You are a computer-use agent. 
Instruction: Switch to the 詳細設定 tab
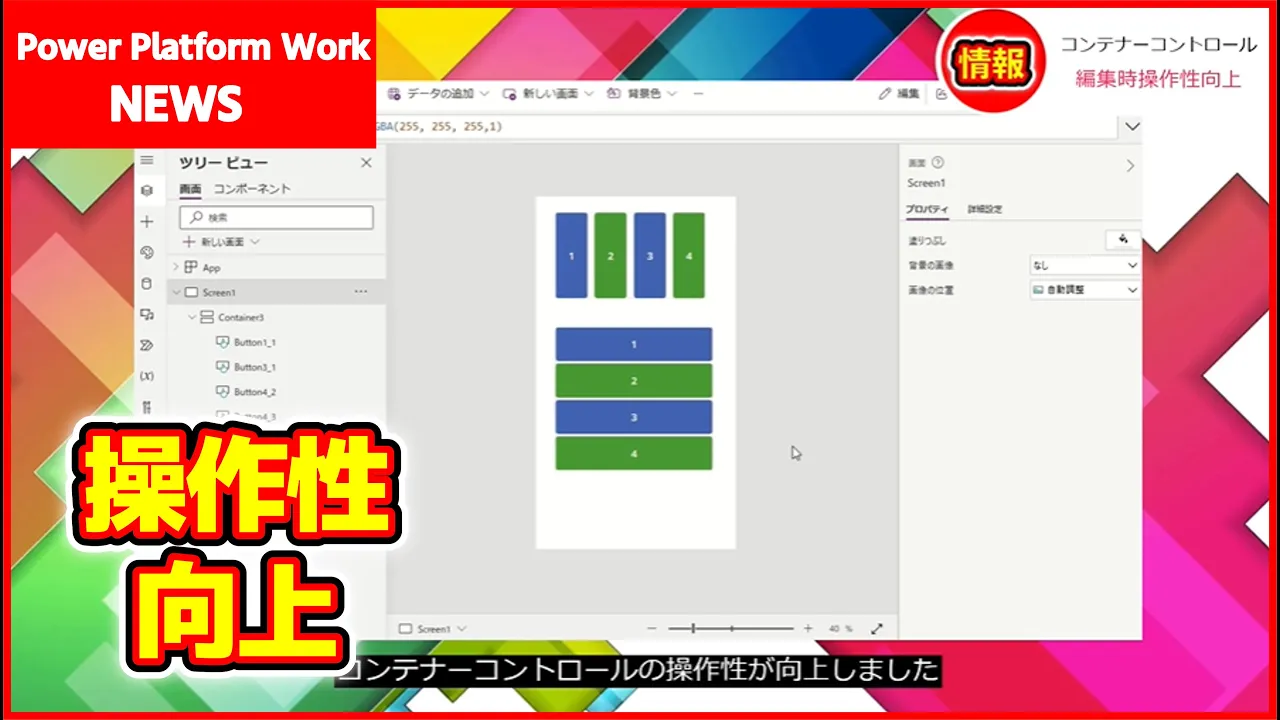[x=985, y=209]
